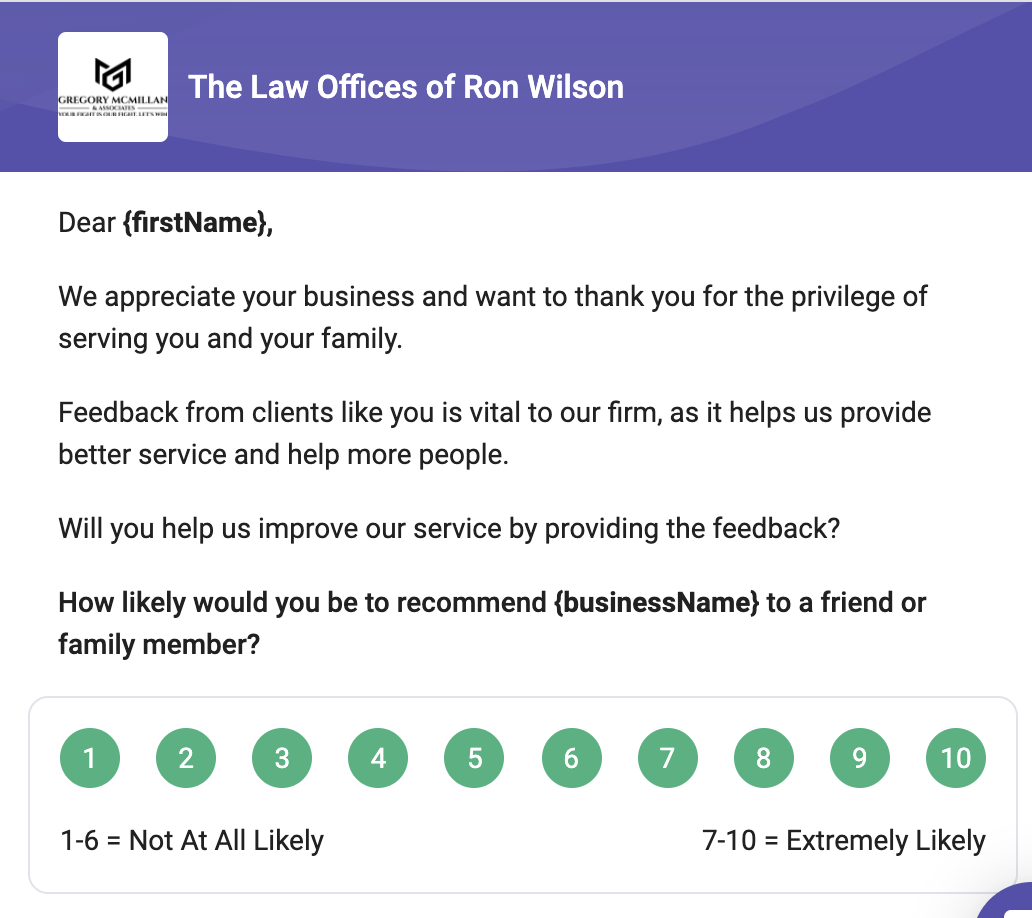Click the {businessName} placeholder in the question

coord(656,603)
